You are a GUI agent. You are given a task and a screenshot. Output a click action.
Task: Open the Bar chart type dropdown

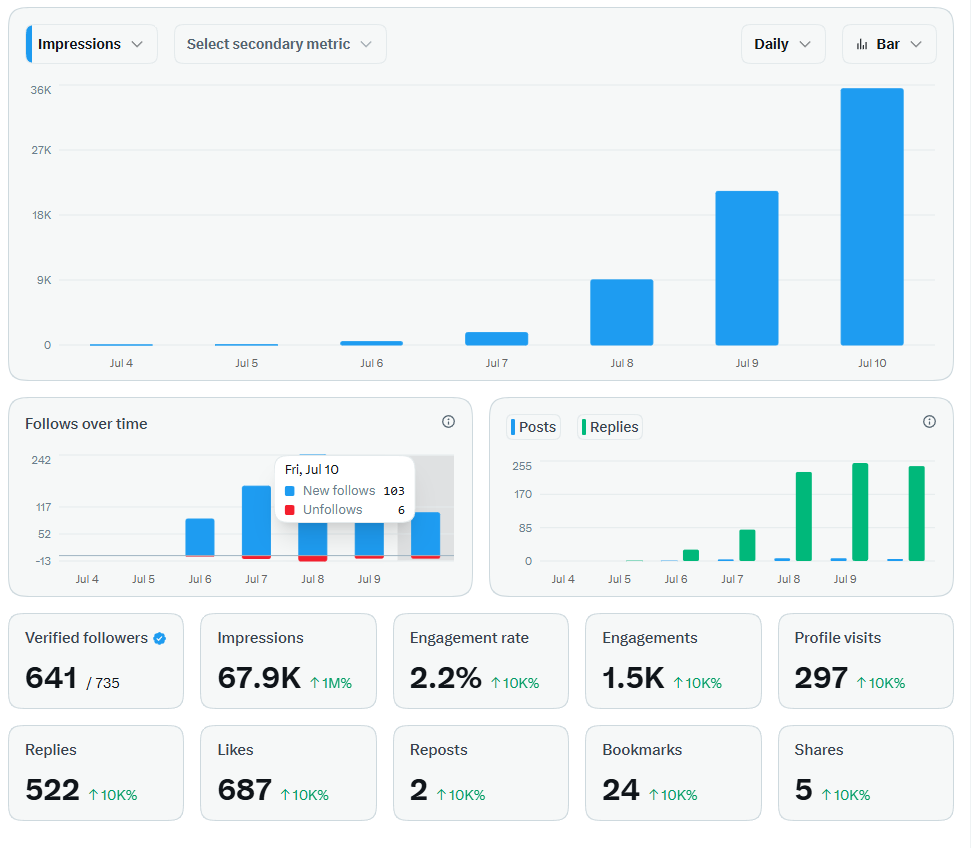pyautogui.click(x=889, y=44)
